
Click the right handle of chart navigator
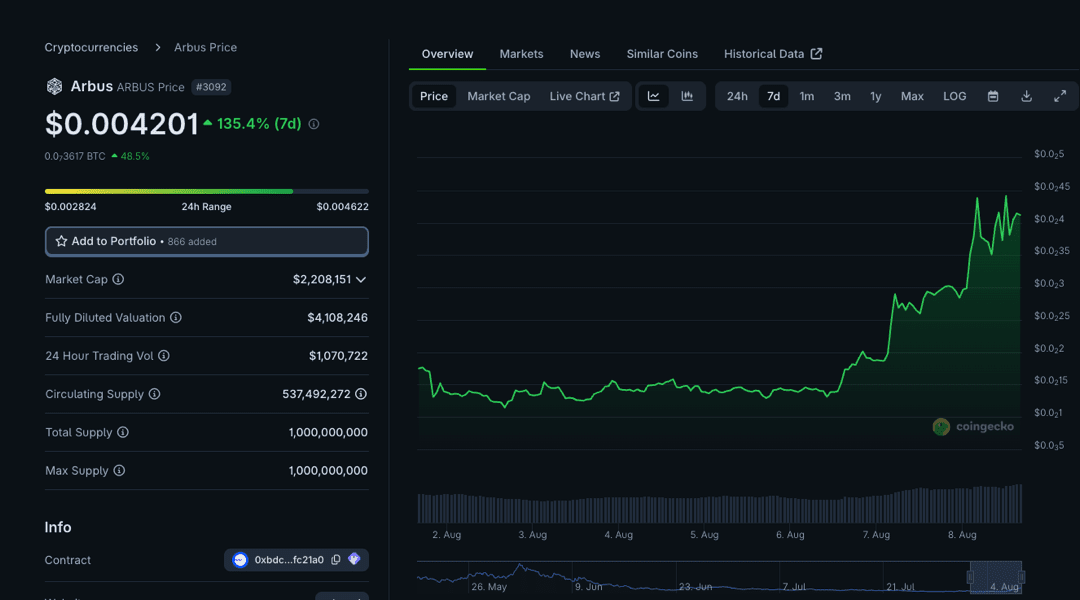[1021, 577]
